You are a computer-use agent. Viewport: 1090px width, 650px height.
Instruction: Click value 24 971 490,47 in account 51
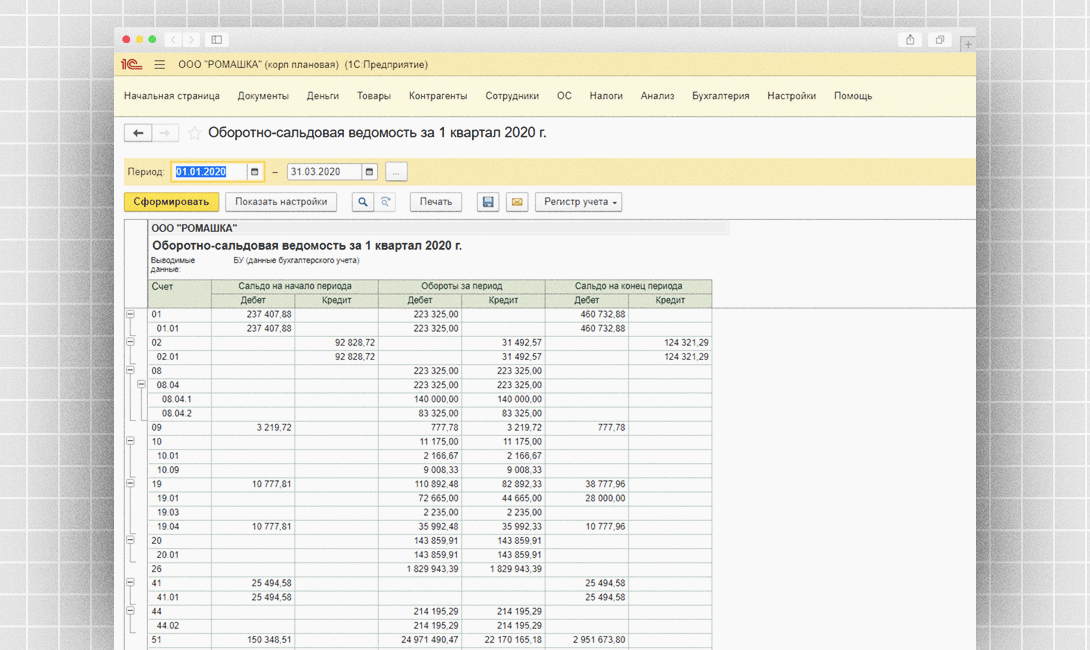pos(430,640)
